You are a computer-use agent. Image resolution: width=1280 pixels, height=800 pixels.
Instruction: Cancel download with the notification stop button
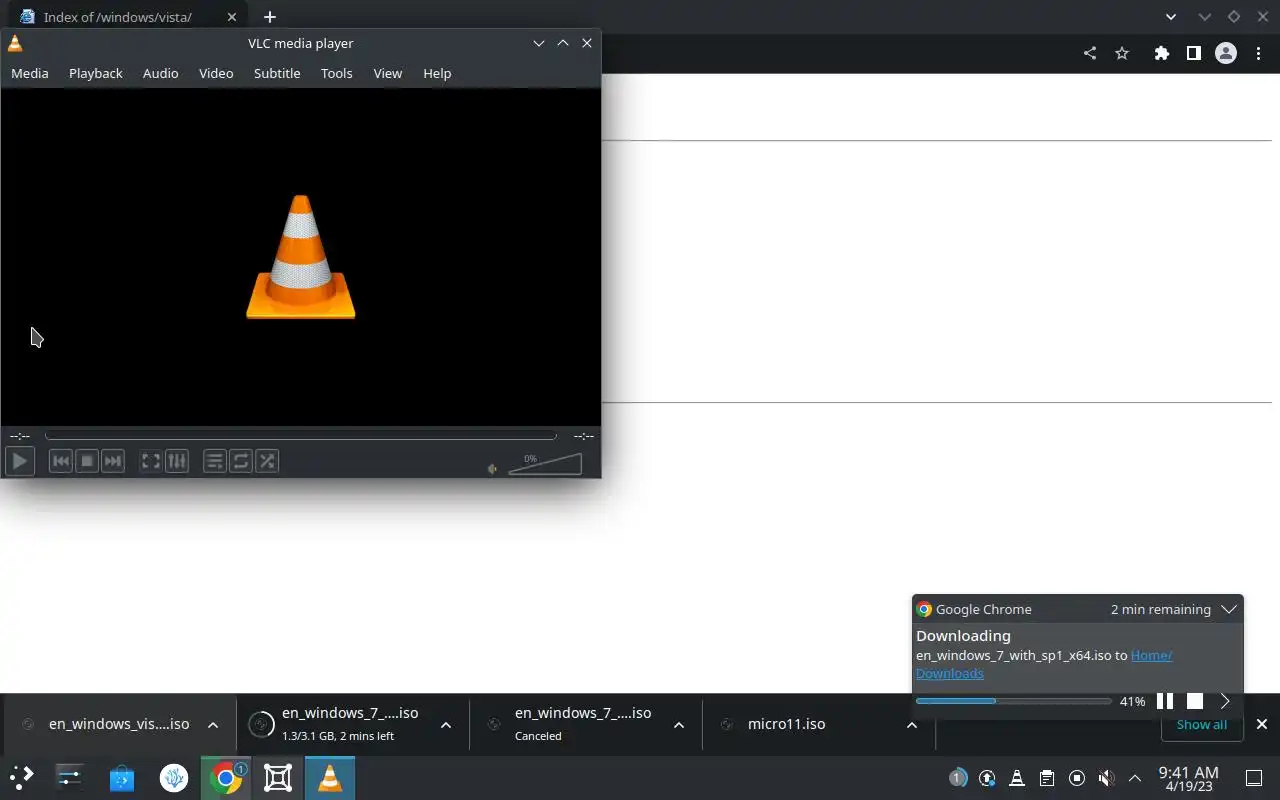pyautogui.click(x=1195, y=701)
